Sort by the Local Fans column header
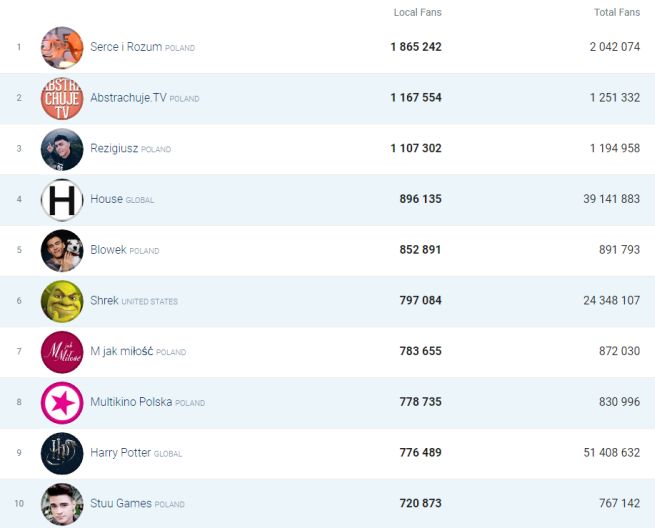Image resolution: width=655 pixels, height=528 pixels. pyautogui.click(x=417, y=13)
